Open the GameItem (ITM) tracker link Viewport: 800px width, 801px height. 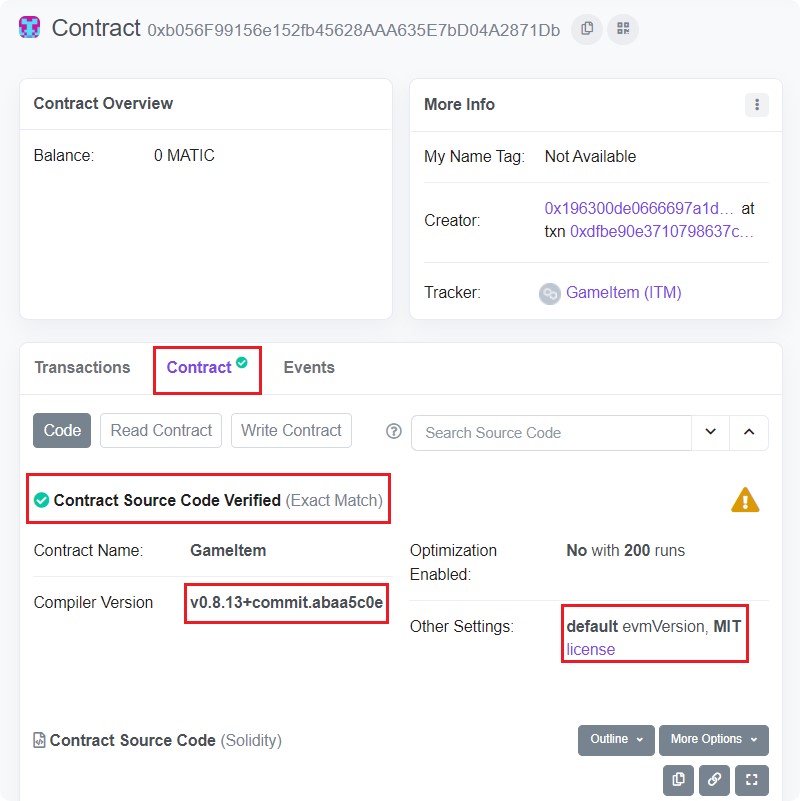pos(623,293)
